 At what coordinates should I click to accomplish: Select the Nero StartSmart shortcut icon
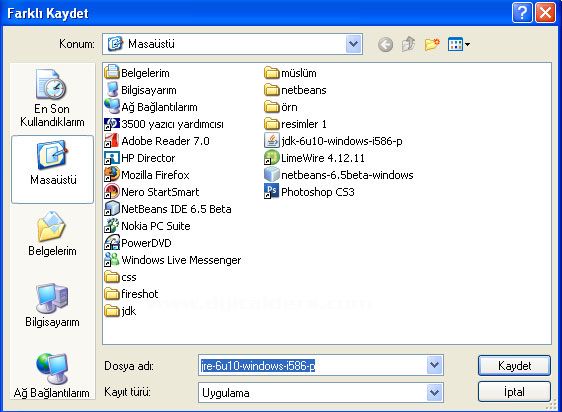coord(112,191)
